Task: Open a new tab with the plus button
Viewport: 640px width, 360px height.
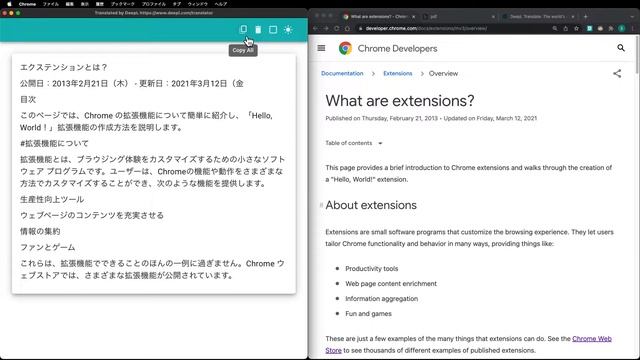Action: pyautogui.click(x=585, y=17)
